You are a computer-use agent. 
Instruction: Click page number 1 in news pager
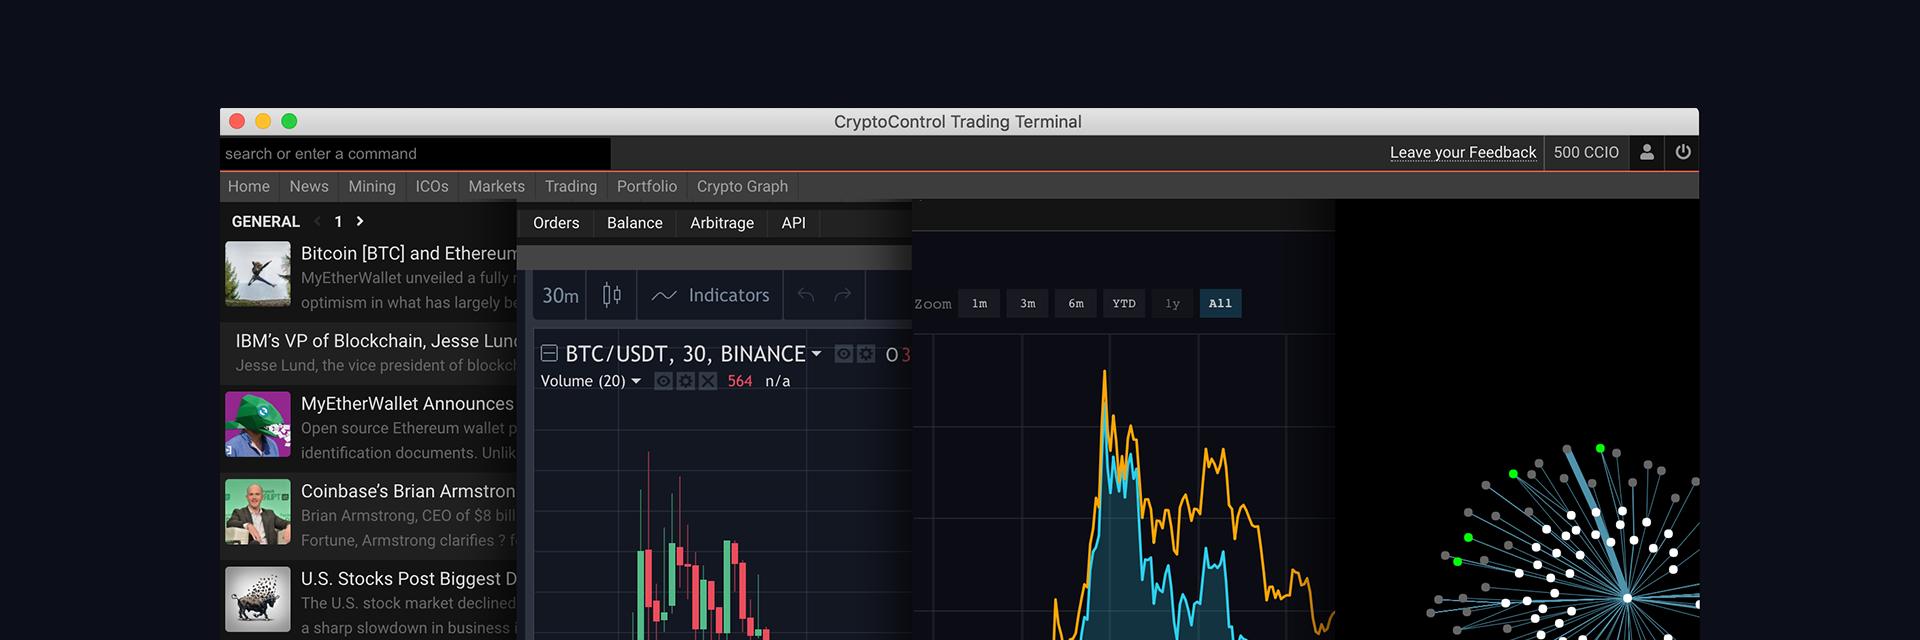[338, 221]
